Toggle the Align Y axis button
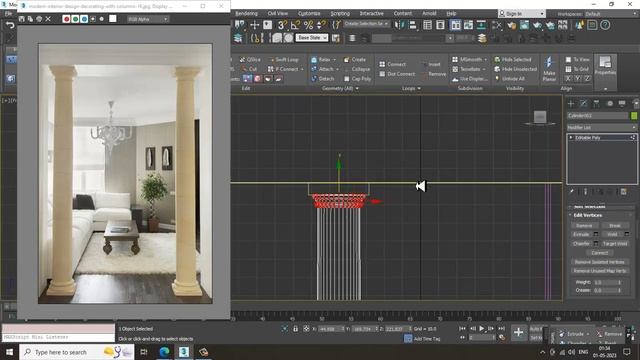 [578, 78]
